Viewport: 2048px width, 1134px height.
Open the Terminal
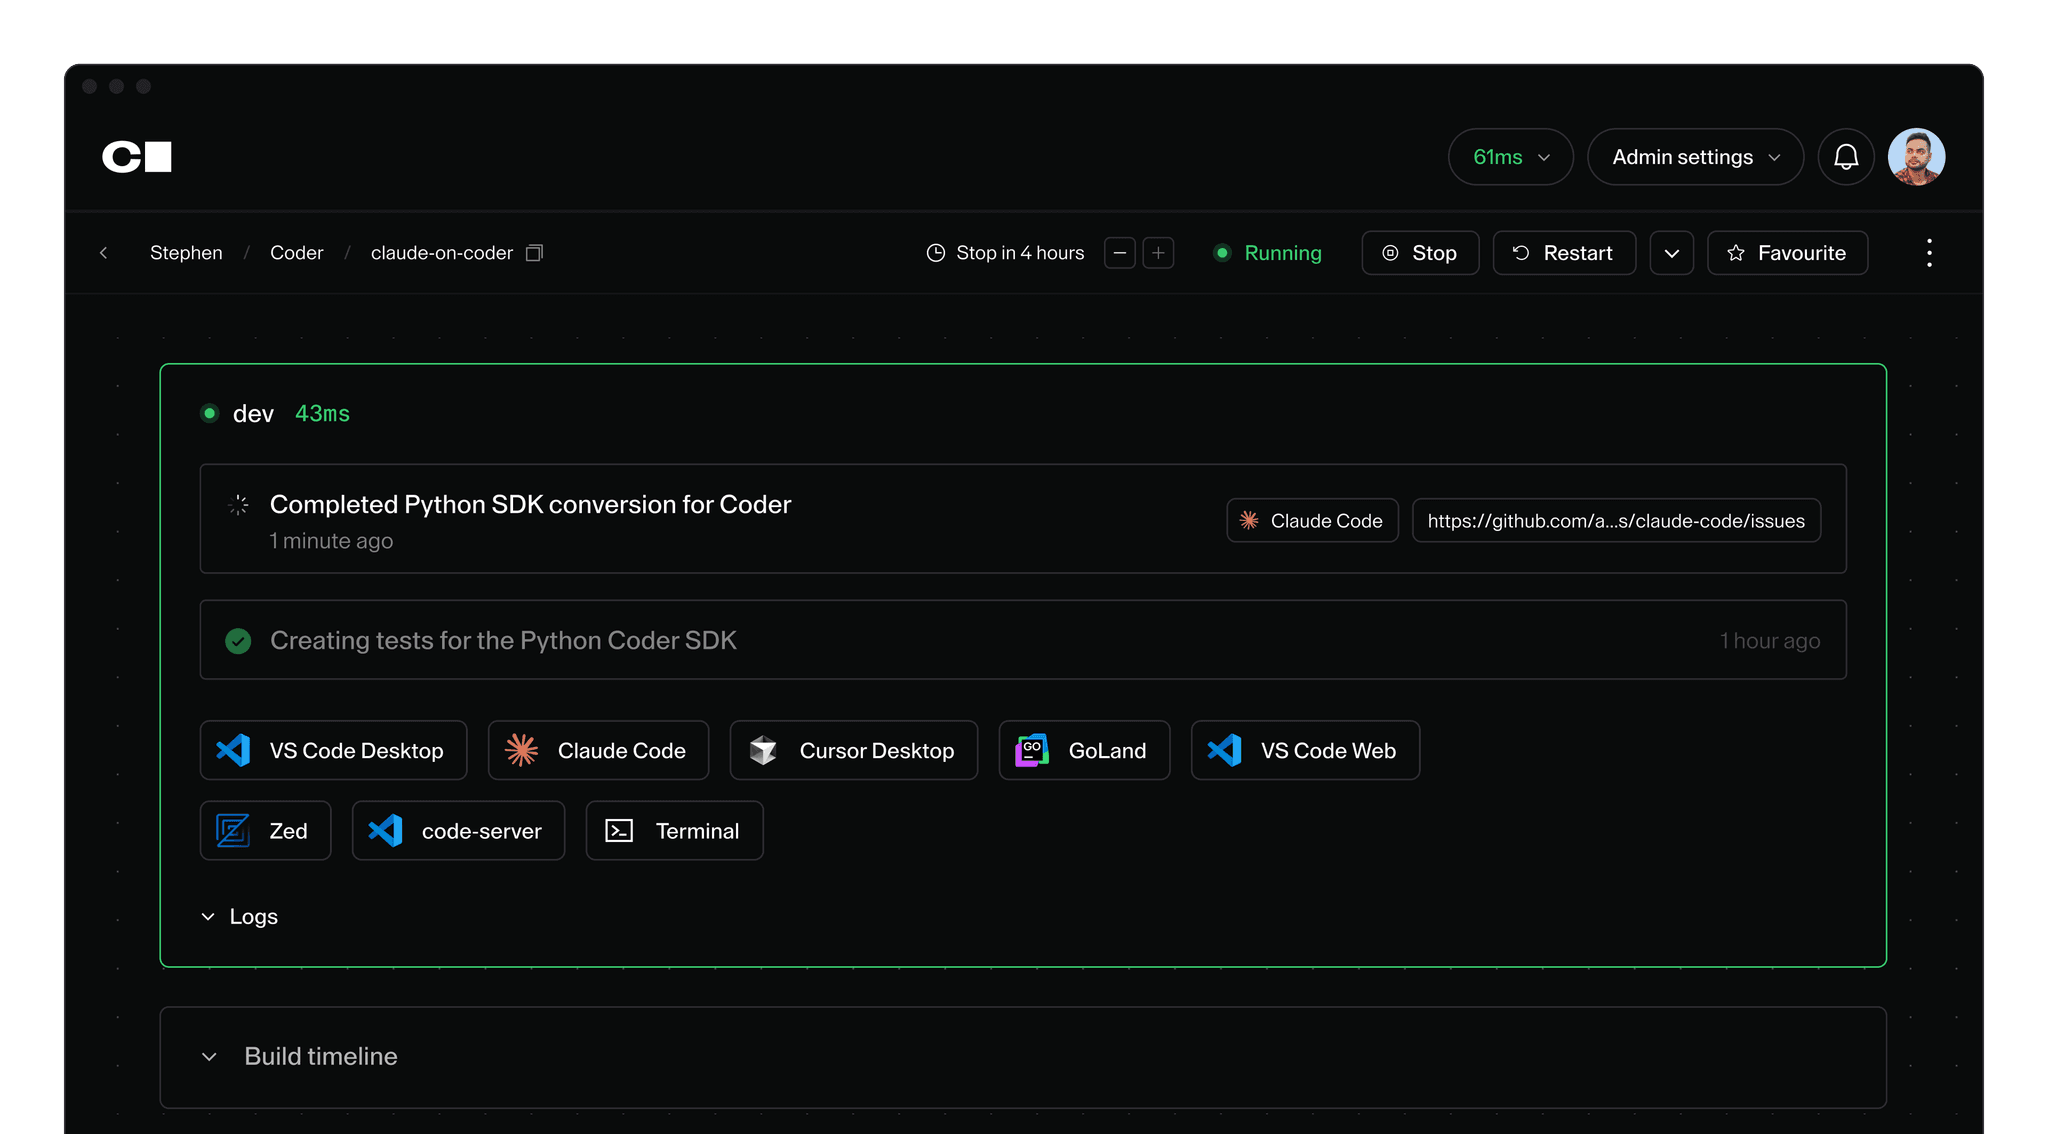point(674,831)
